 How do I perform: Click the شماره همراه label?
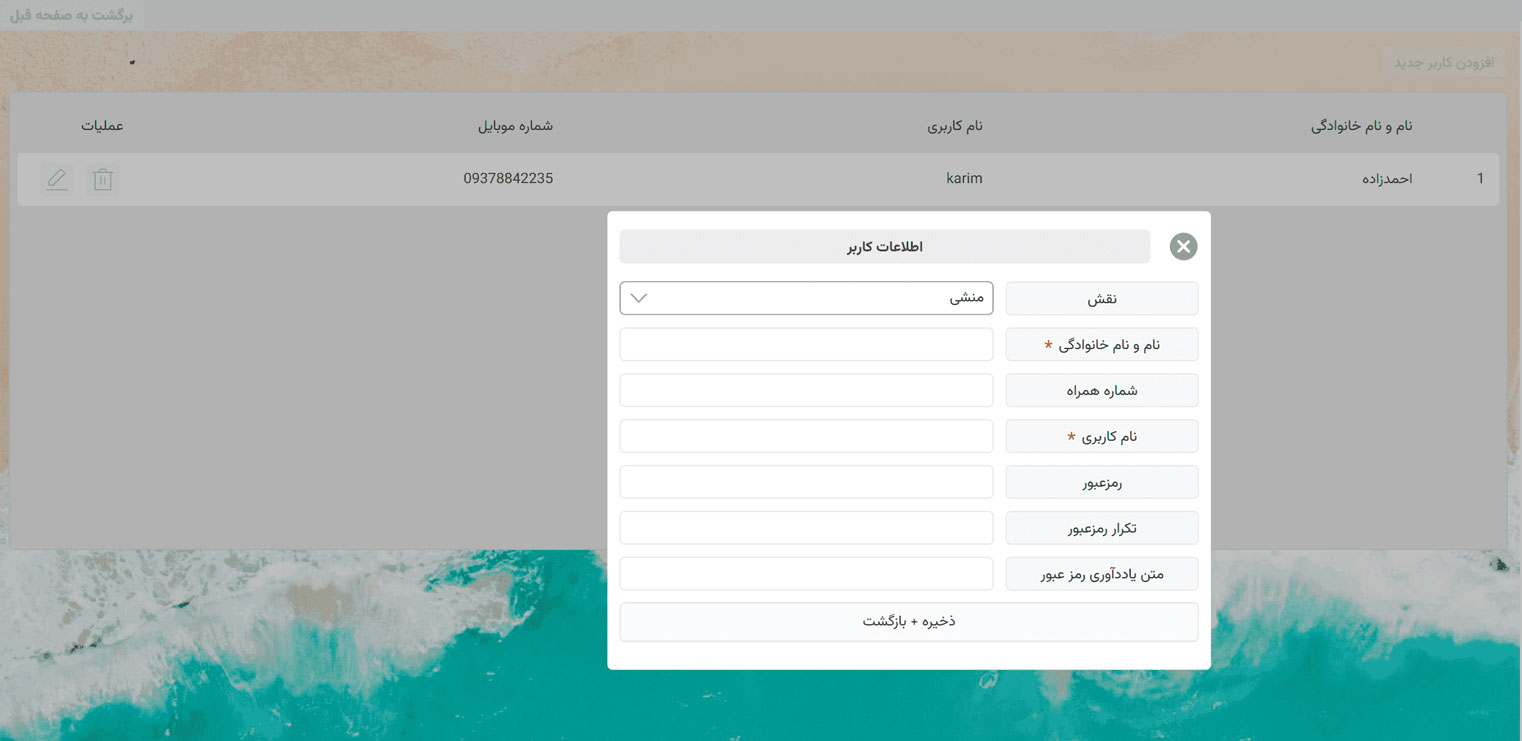[x=1102, y=390]
